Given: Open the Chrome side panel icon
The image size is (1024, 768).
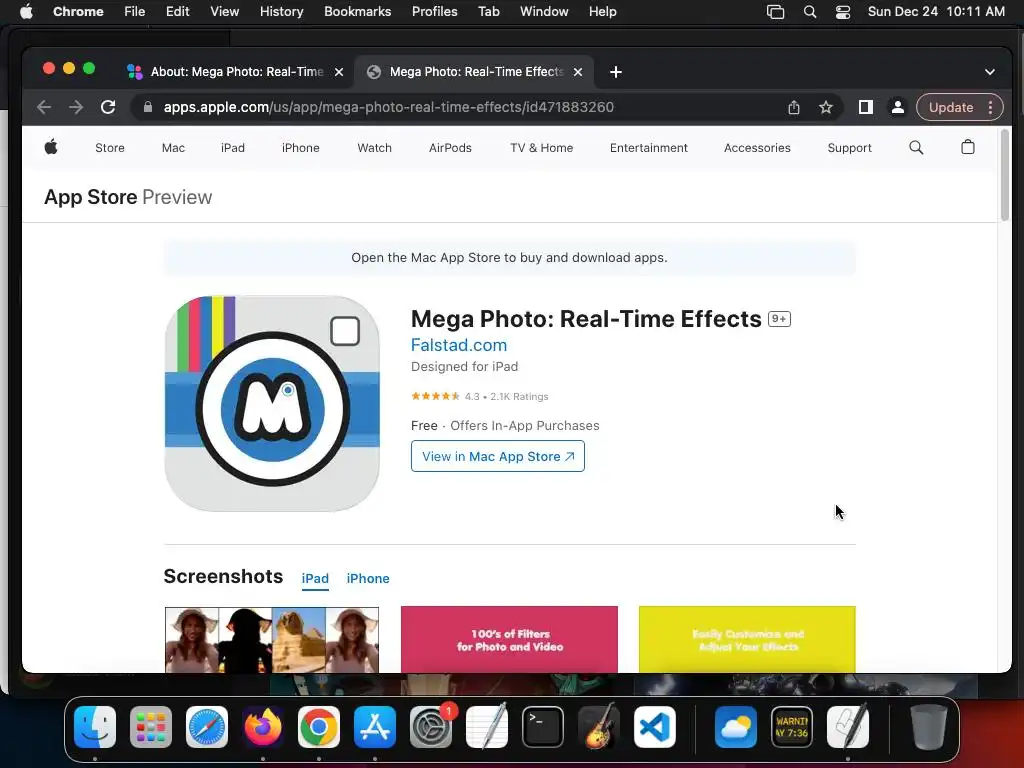Looking at the screenshot, I should [x=865, y=107].
